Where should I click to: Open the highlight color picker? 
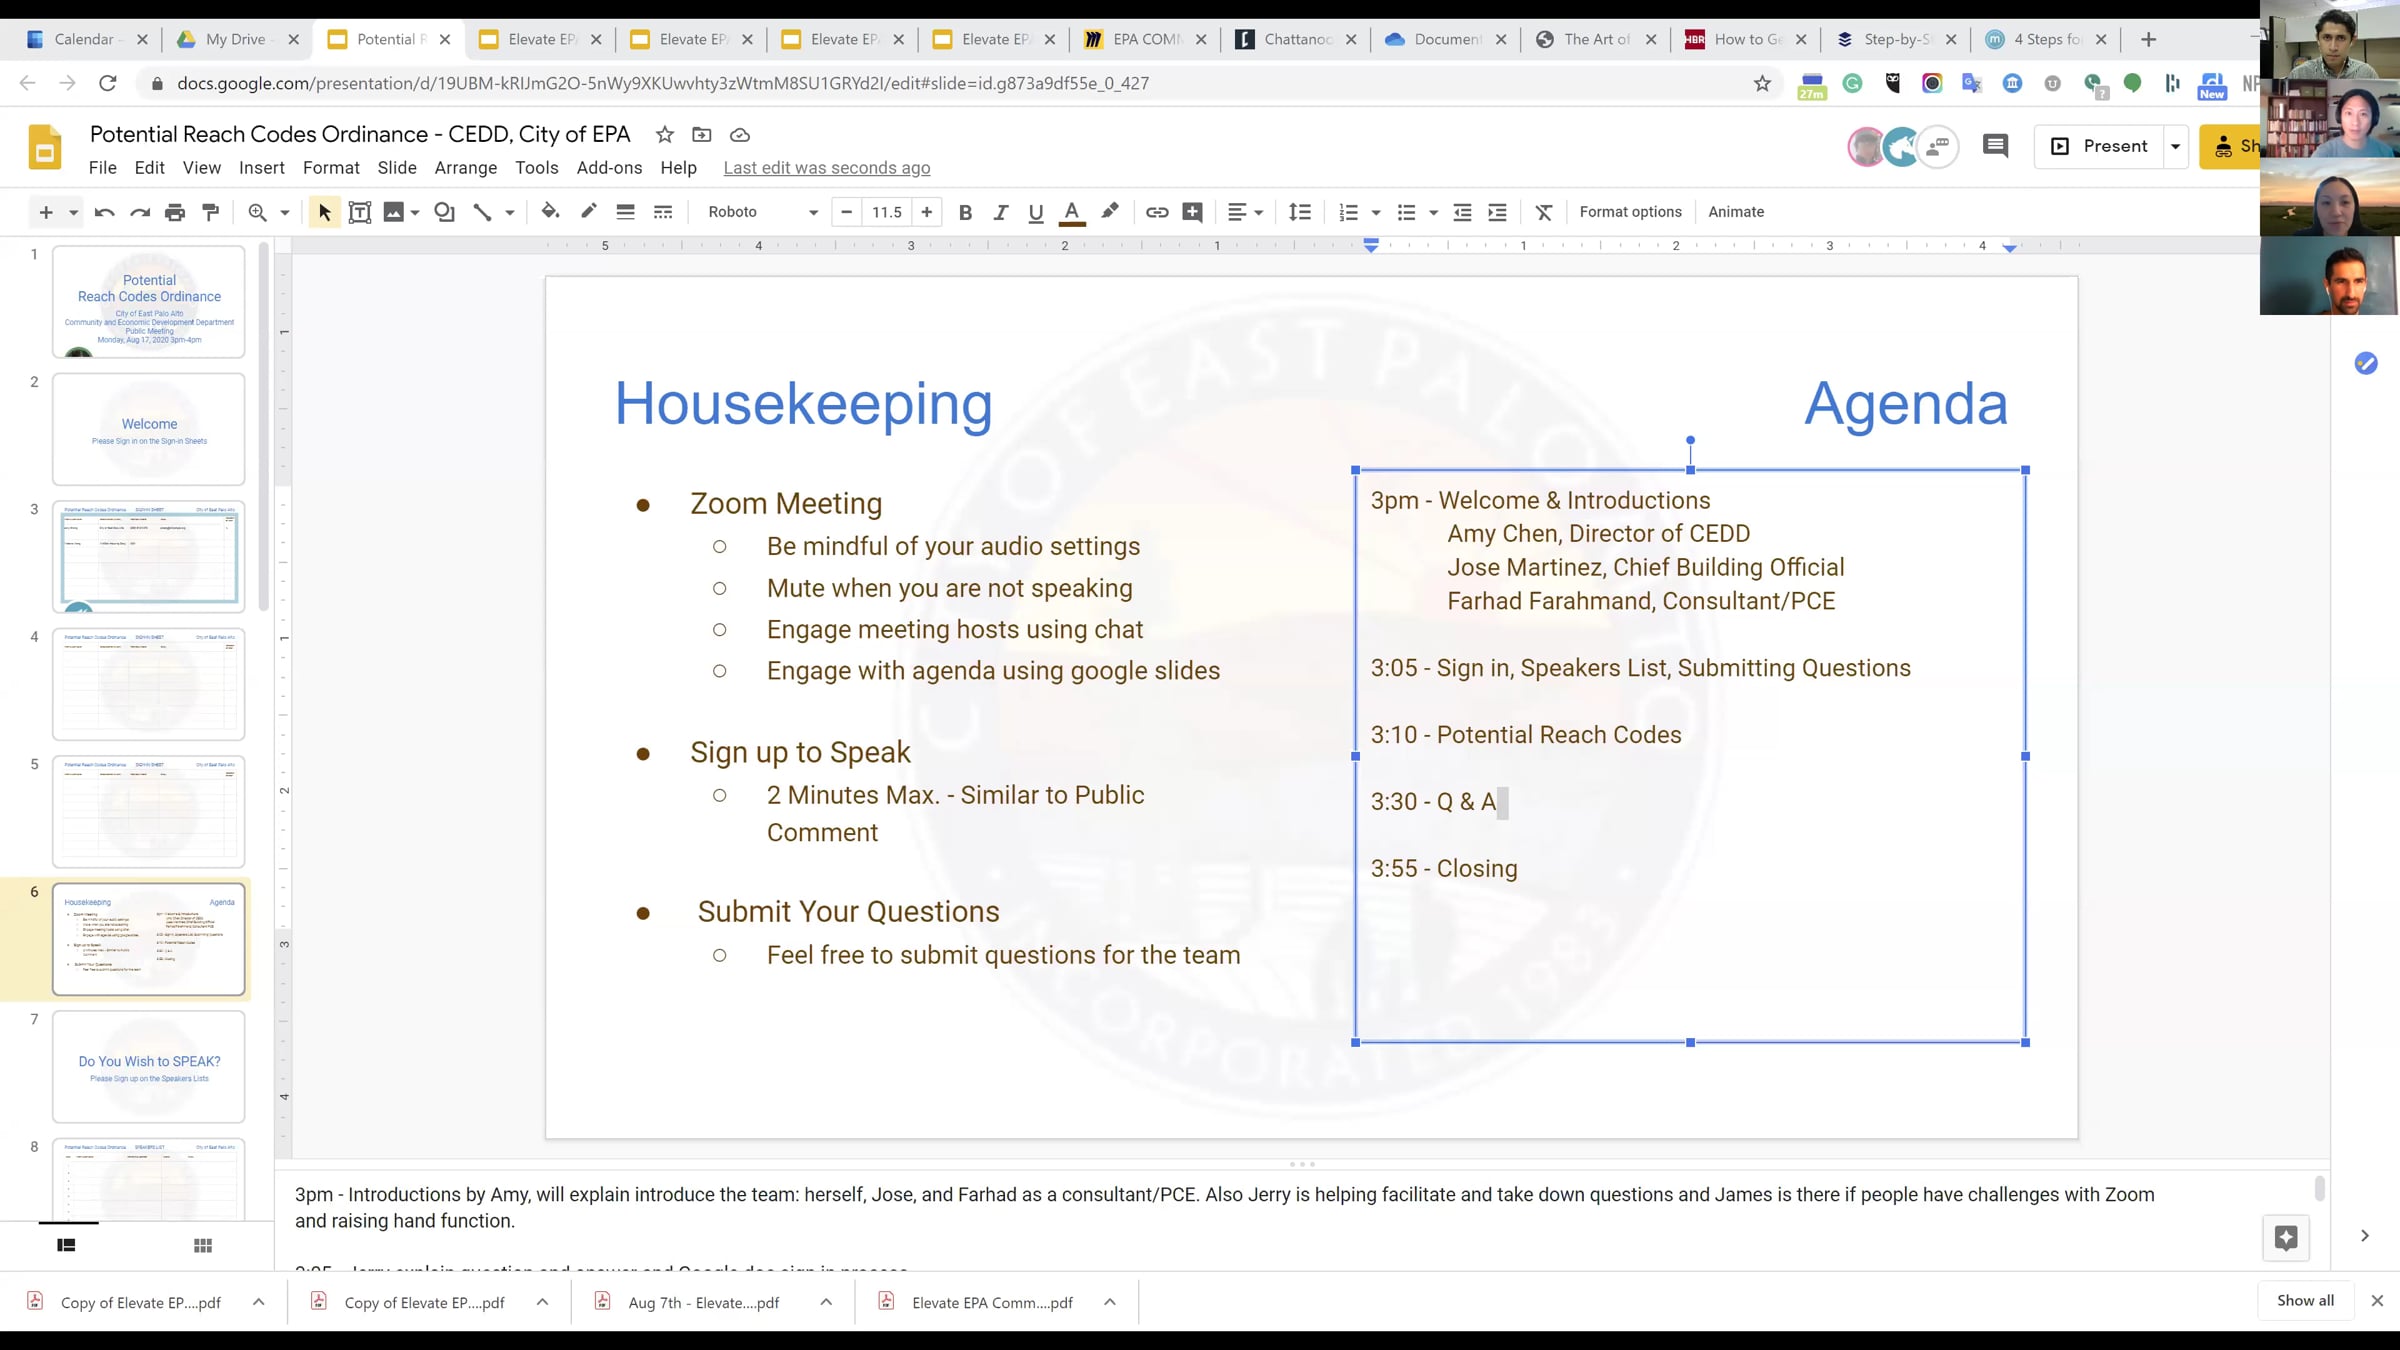tap(1110, 212)
